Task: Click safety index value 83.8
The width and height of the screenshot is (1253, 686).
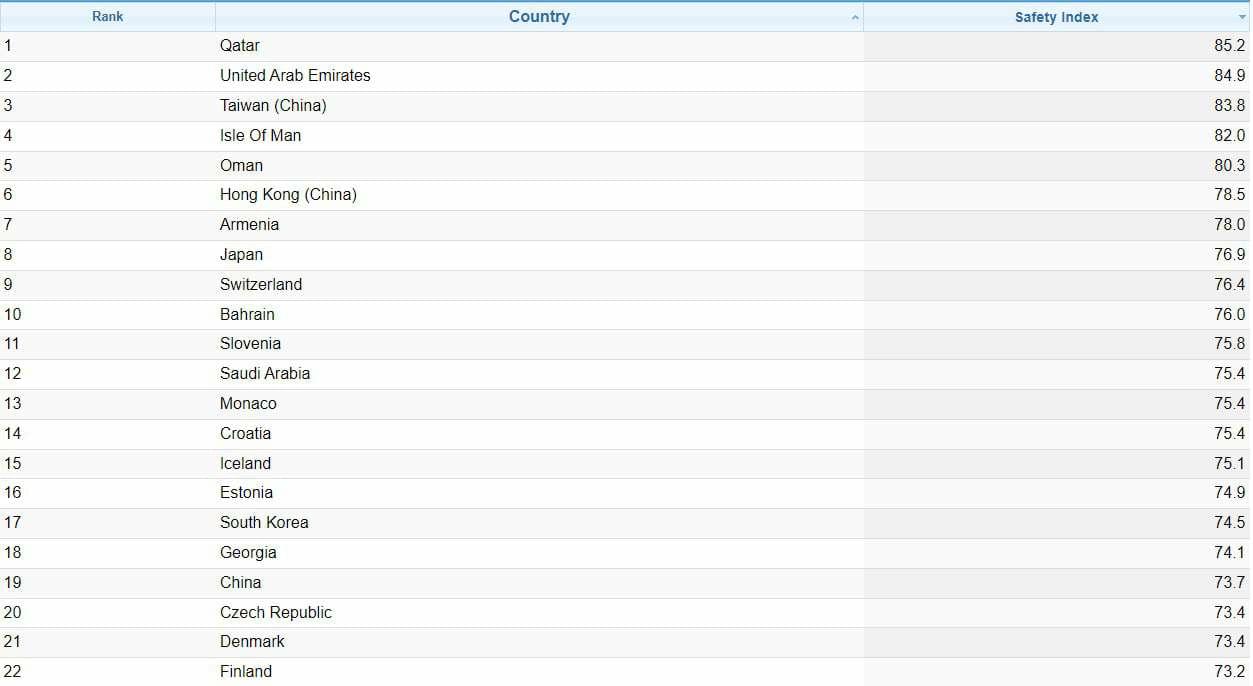Action: click(x=1230, y=106)
